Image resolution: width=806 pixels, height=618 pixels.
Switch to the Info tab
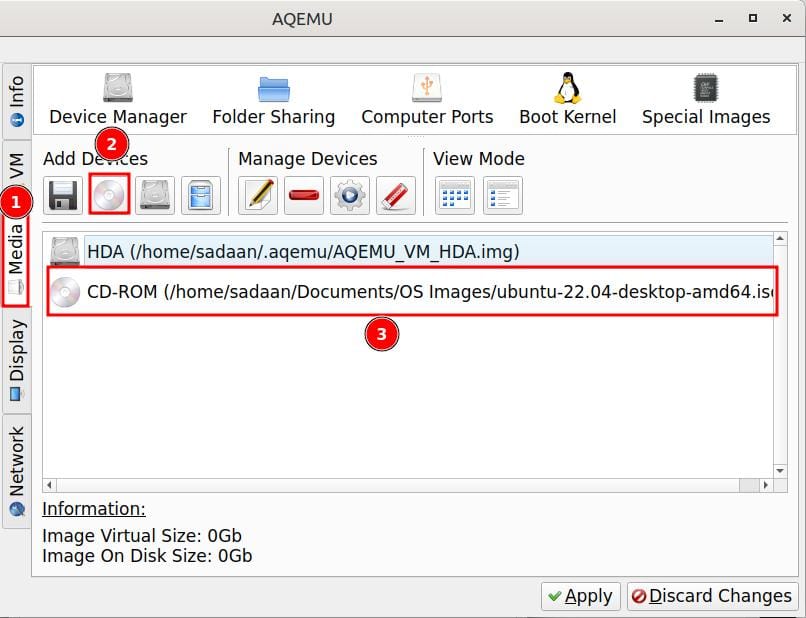[16, 101]
